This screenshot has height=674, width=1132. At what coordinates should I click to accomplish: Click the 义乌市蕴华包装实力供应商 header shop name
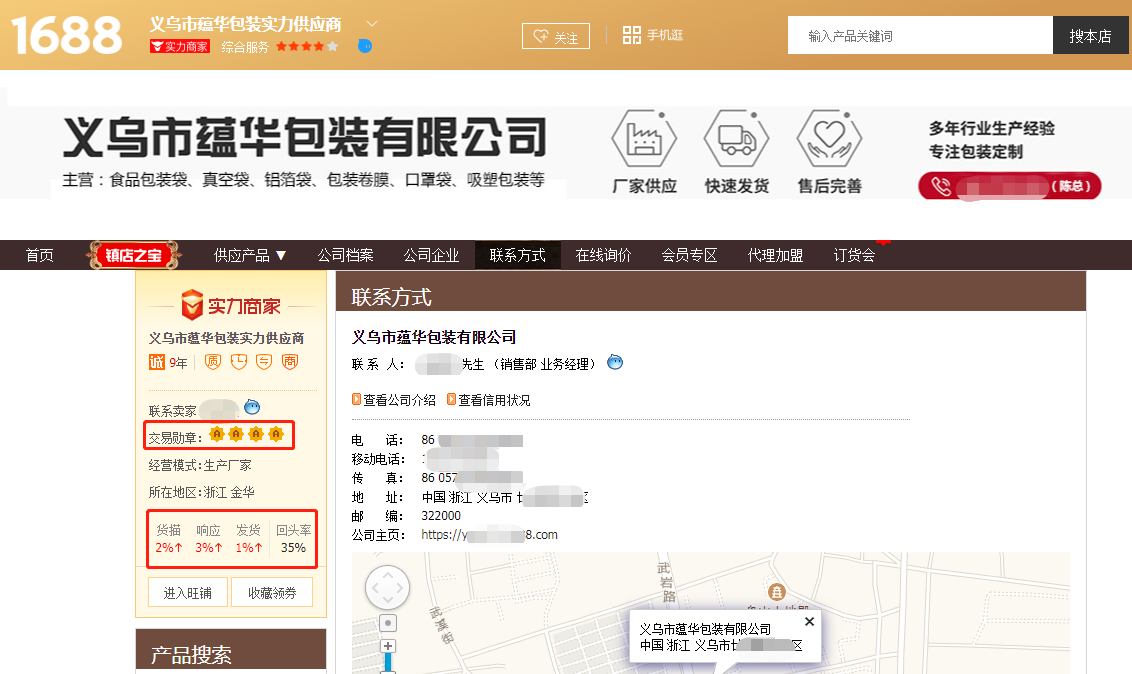click(245, 24)
